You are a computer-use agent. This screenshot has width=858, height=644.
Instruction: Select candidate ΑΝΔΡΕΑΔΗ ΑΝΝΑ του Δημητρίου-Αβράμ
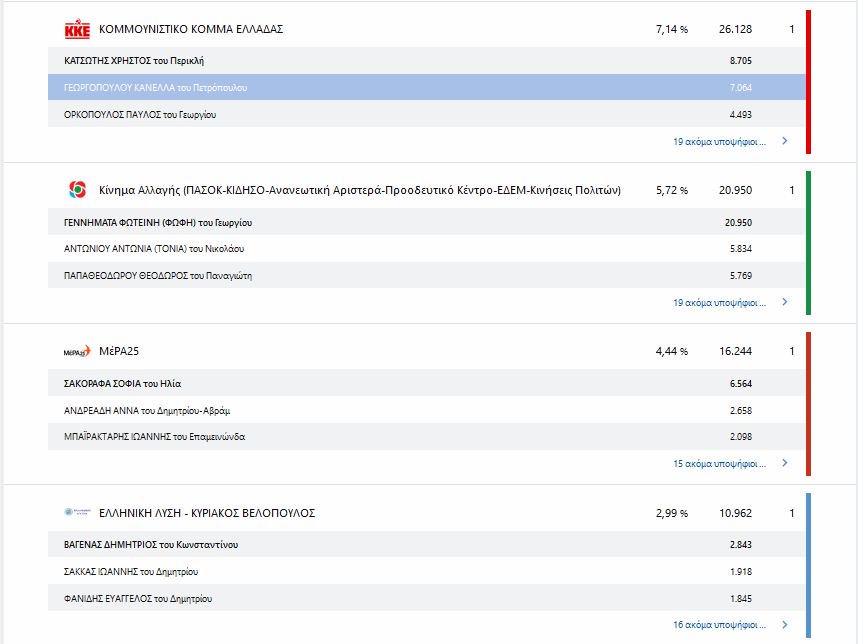point(147,410)
